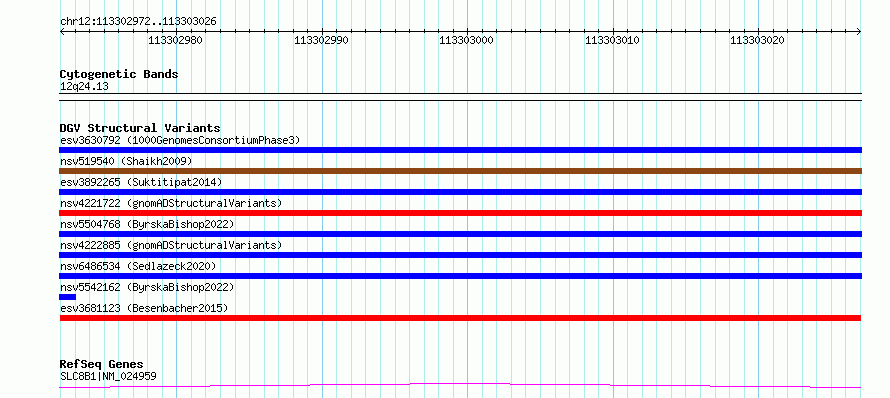Click the red bar for esv3681123
890x398 pixels.
pyautogui.click(x=460, y=318)
